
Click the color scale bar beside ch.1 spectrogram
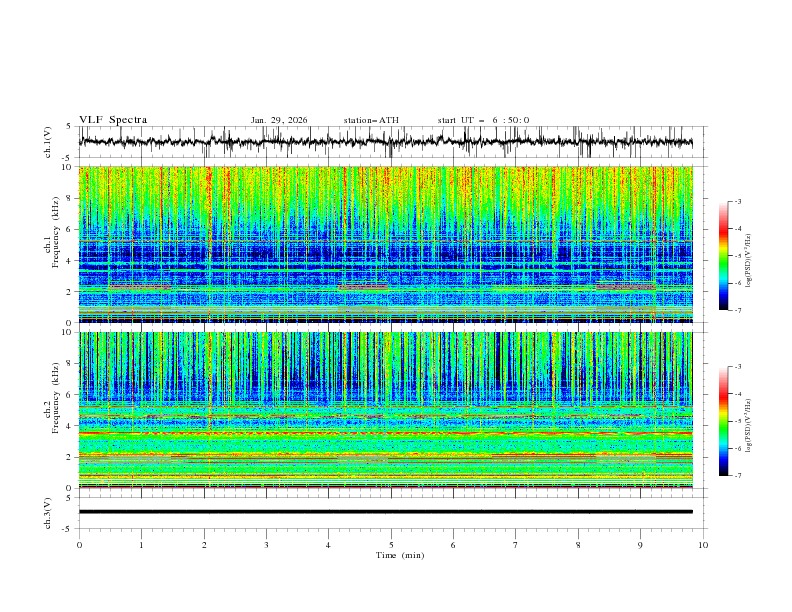[723, 256]
